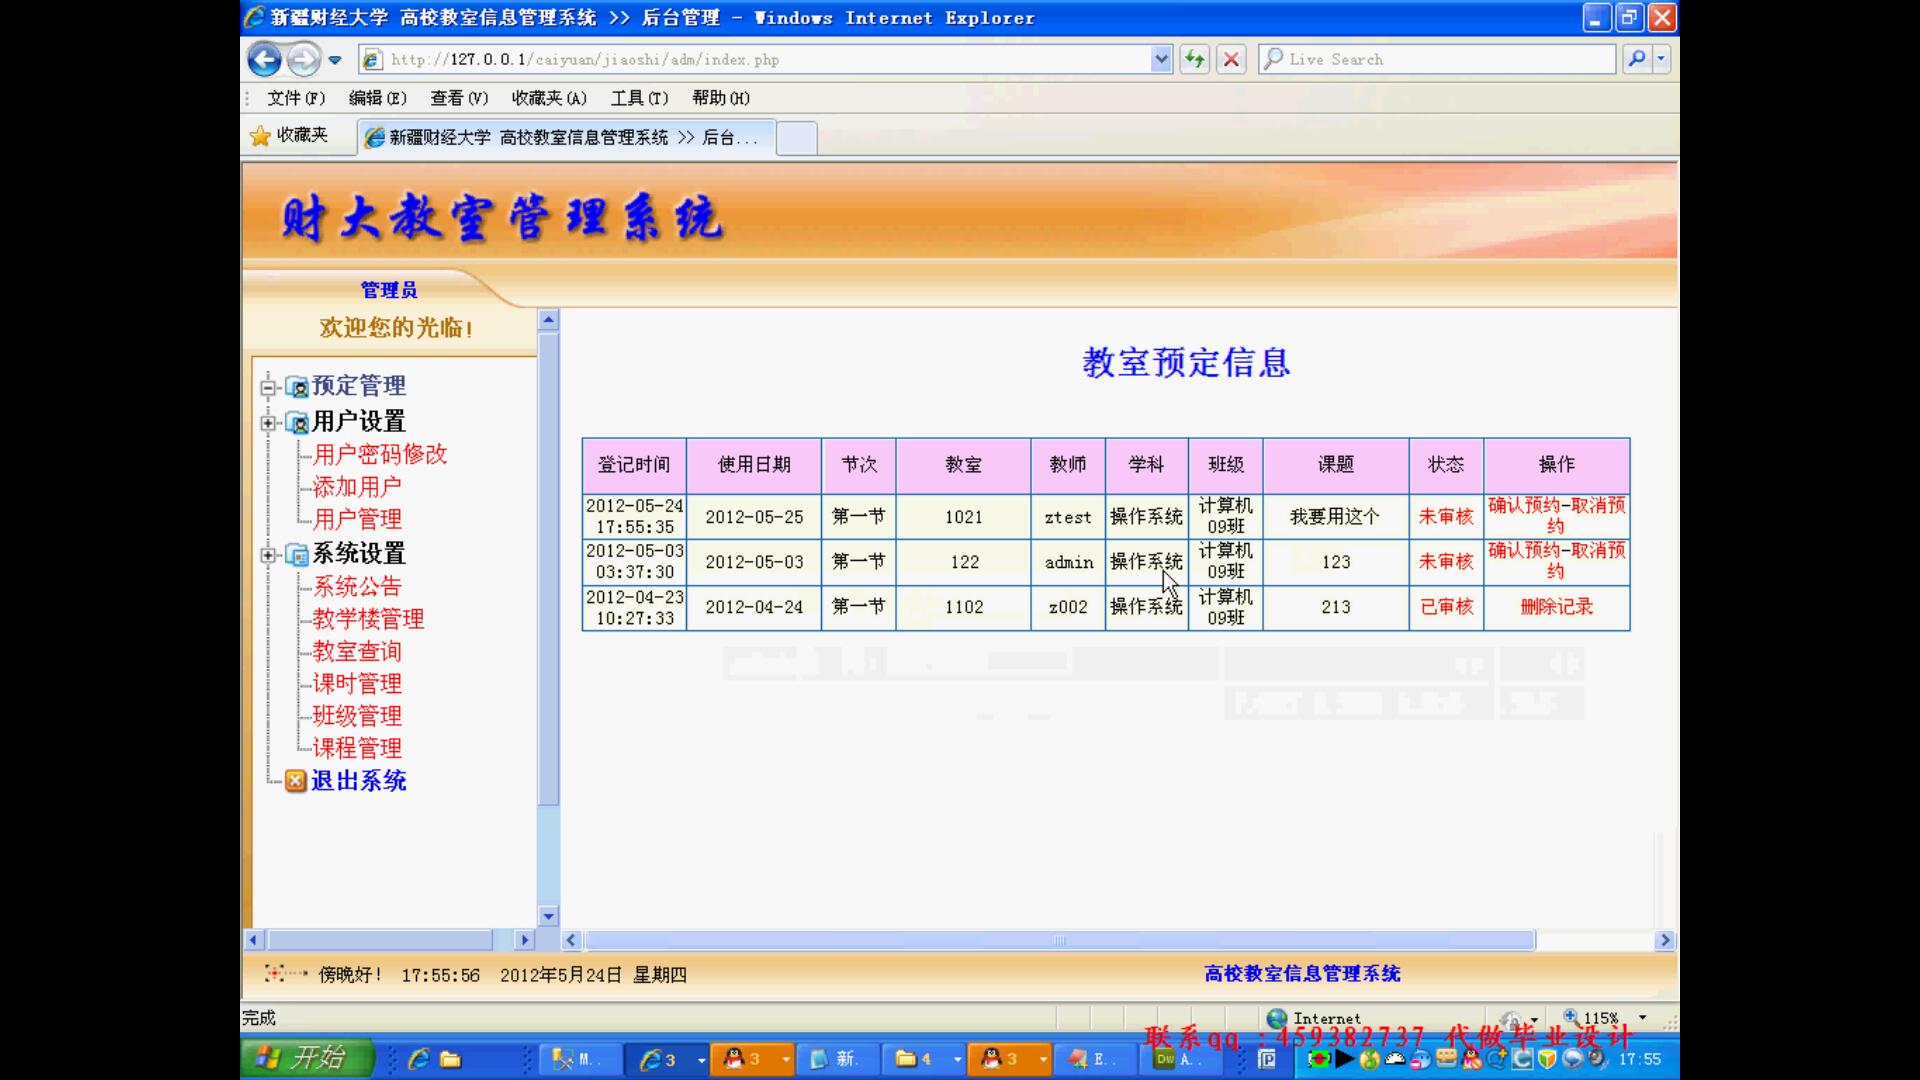Open the 收藏夹(A) menu
The height and width of the screenshot is (1080, 1920).
[x=549, y=98]
